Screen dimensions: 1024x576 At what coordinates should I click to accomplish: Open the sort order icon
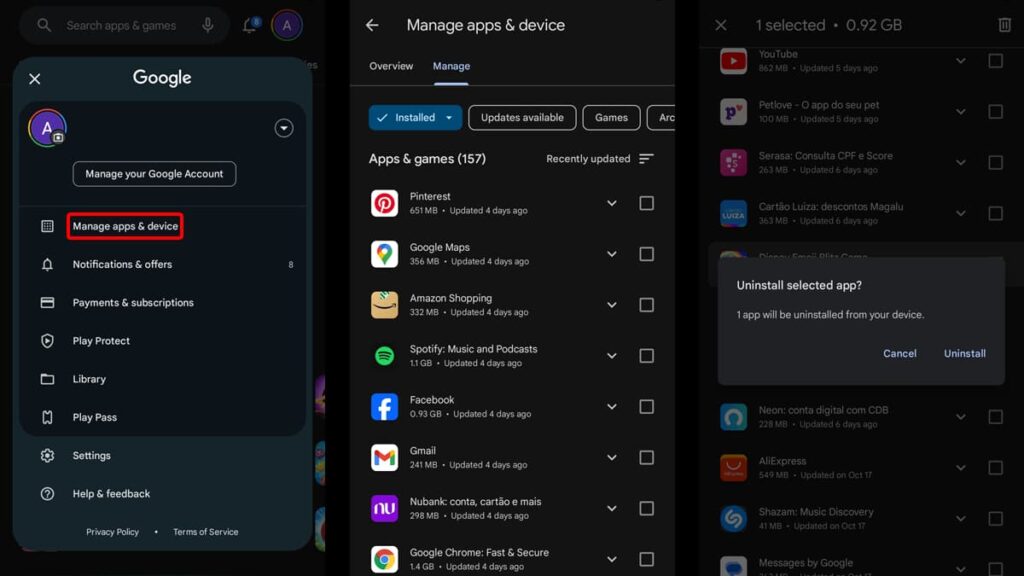point(646,159)
